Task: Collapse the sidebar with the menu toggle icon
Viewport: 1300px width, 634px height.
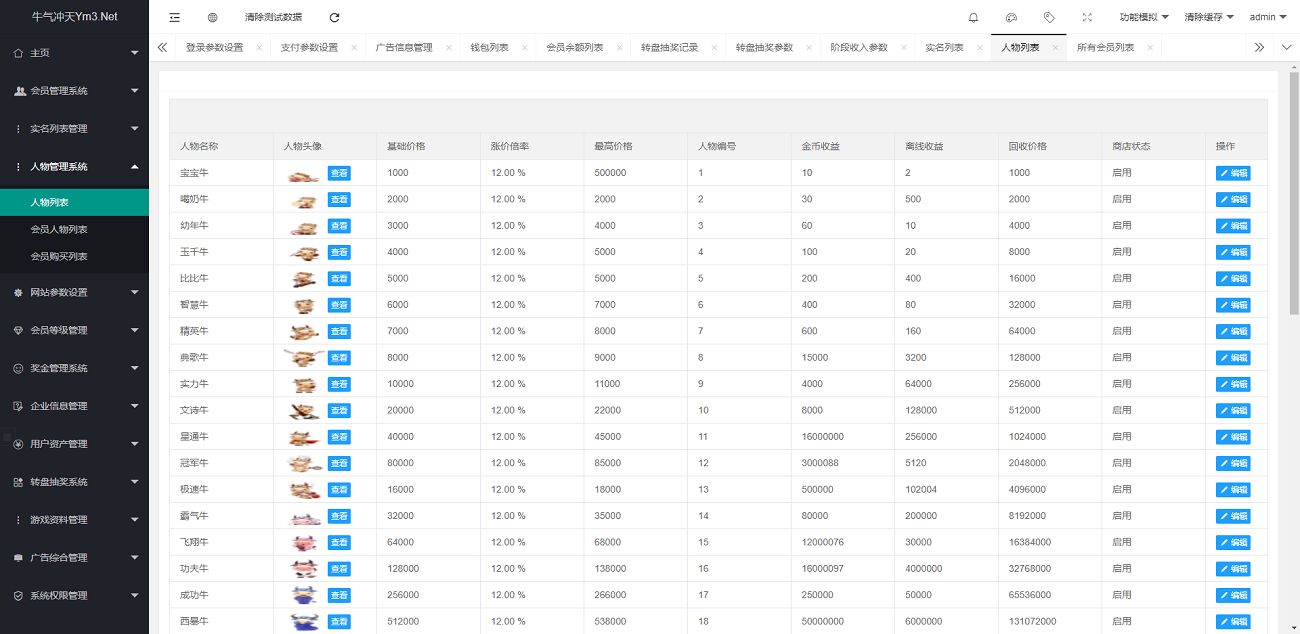Action: click(175, 17)
